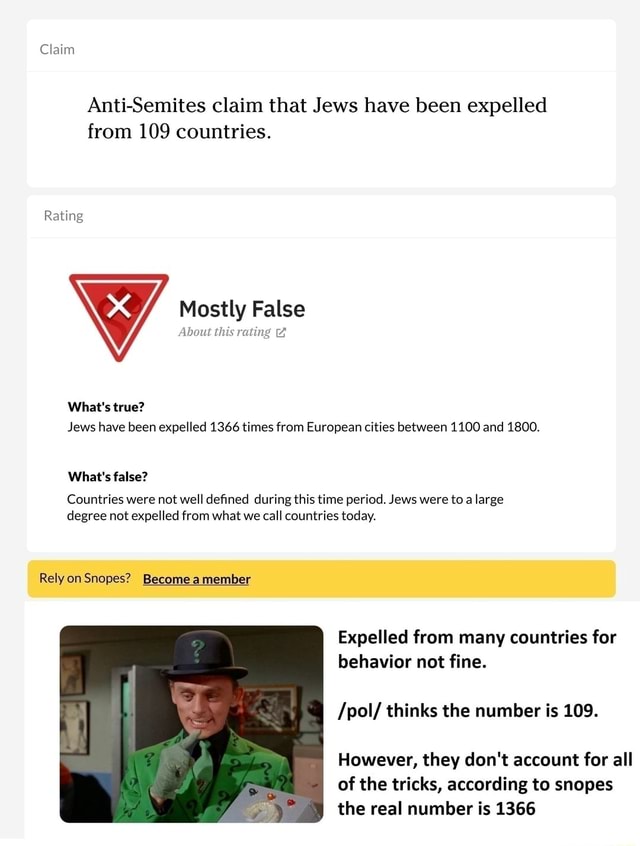Click the first bold caption paragraph beside the image

coord(477,649)
